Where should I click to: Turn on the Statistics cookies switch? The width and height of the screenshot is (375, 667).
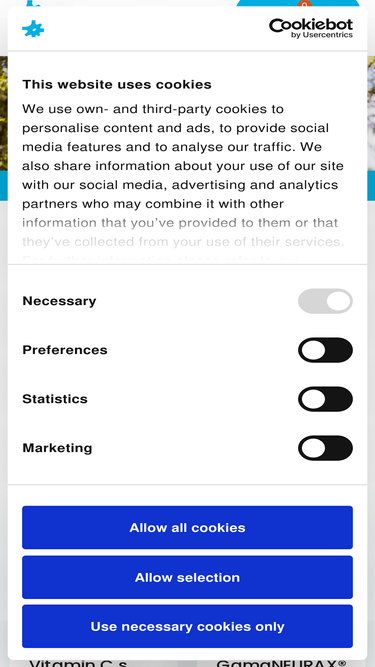325,399
